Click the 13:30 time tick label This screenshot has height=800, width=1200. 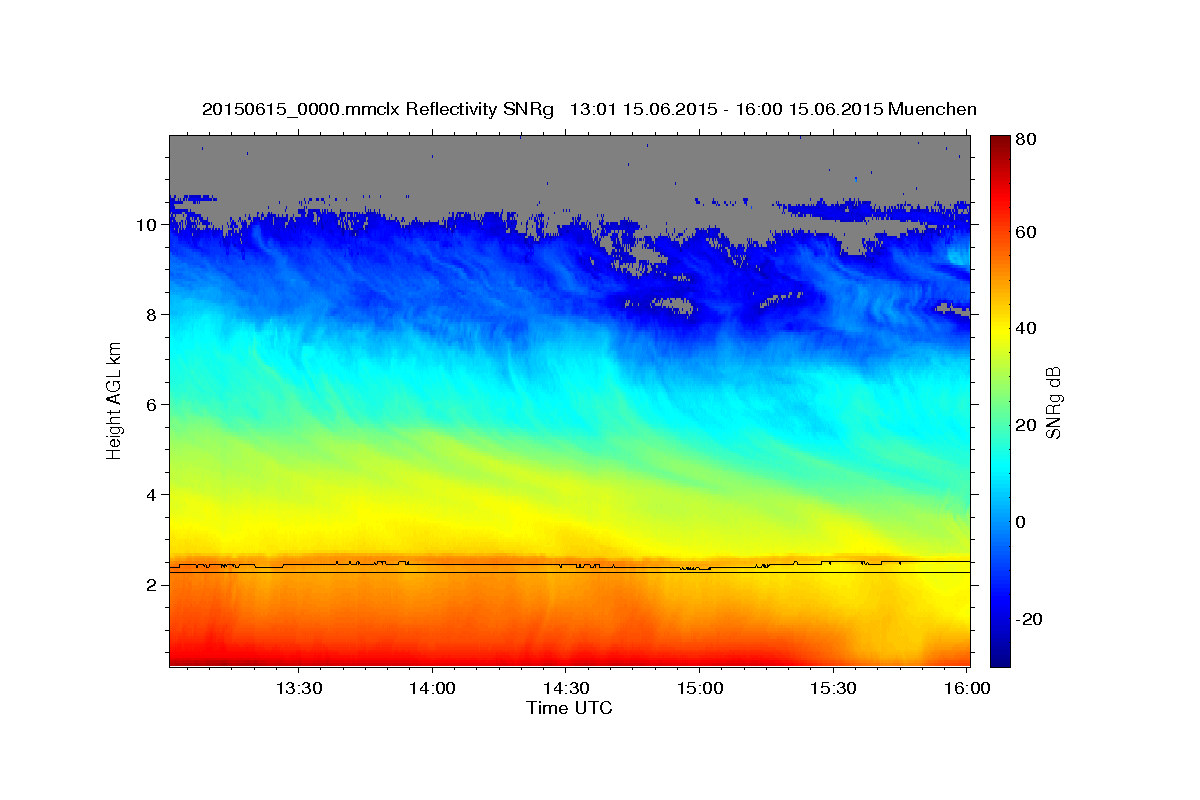coord(298,689)
